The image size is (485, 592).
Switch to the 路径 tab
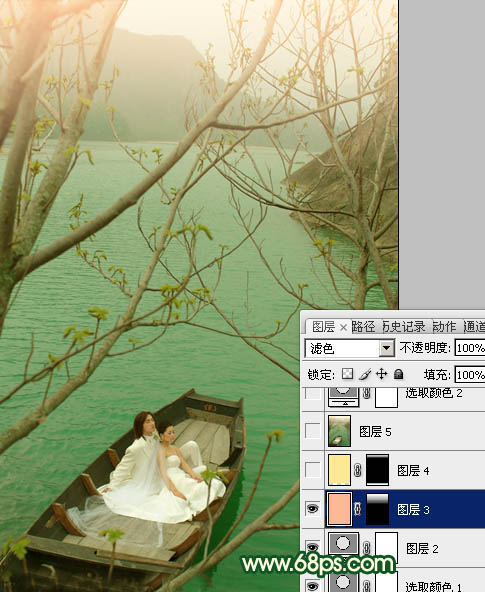tap(363, 327)
